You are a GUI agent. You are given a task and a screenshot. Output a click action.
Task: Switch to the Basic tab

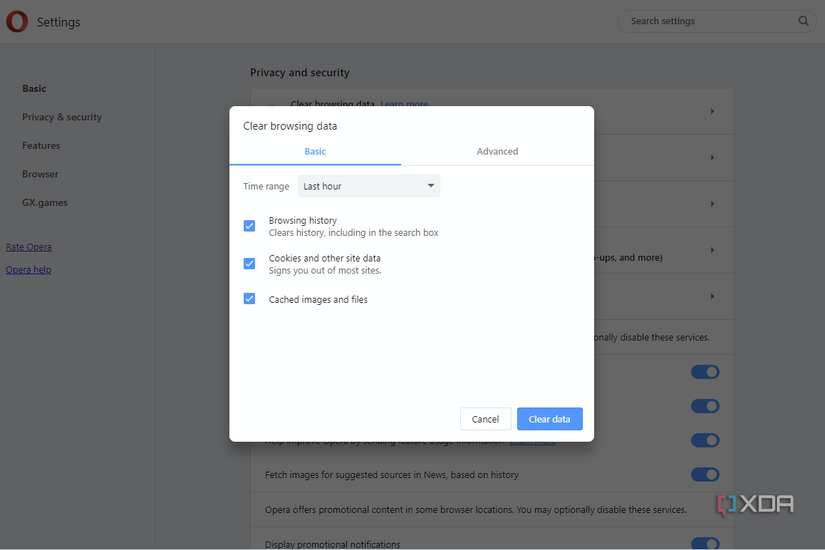[x=315, y=152]
